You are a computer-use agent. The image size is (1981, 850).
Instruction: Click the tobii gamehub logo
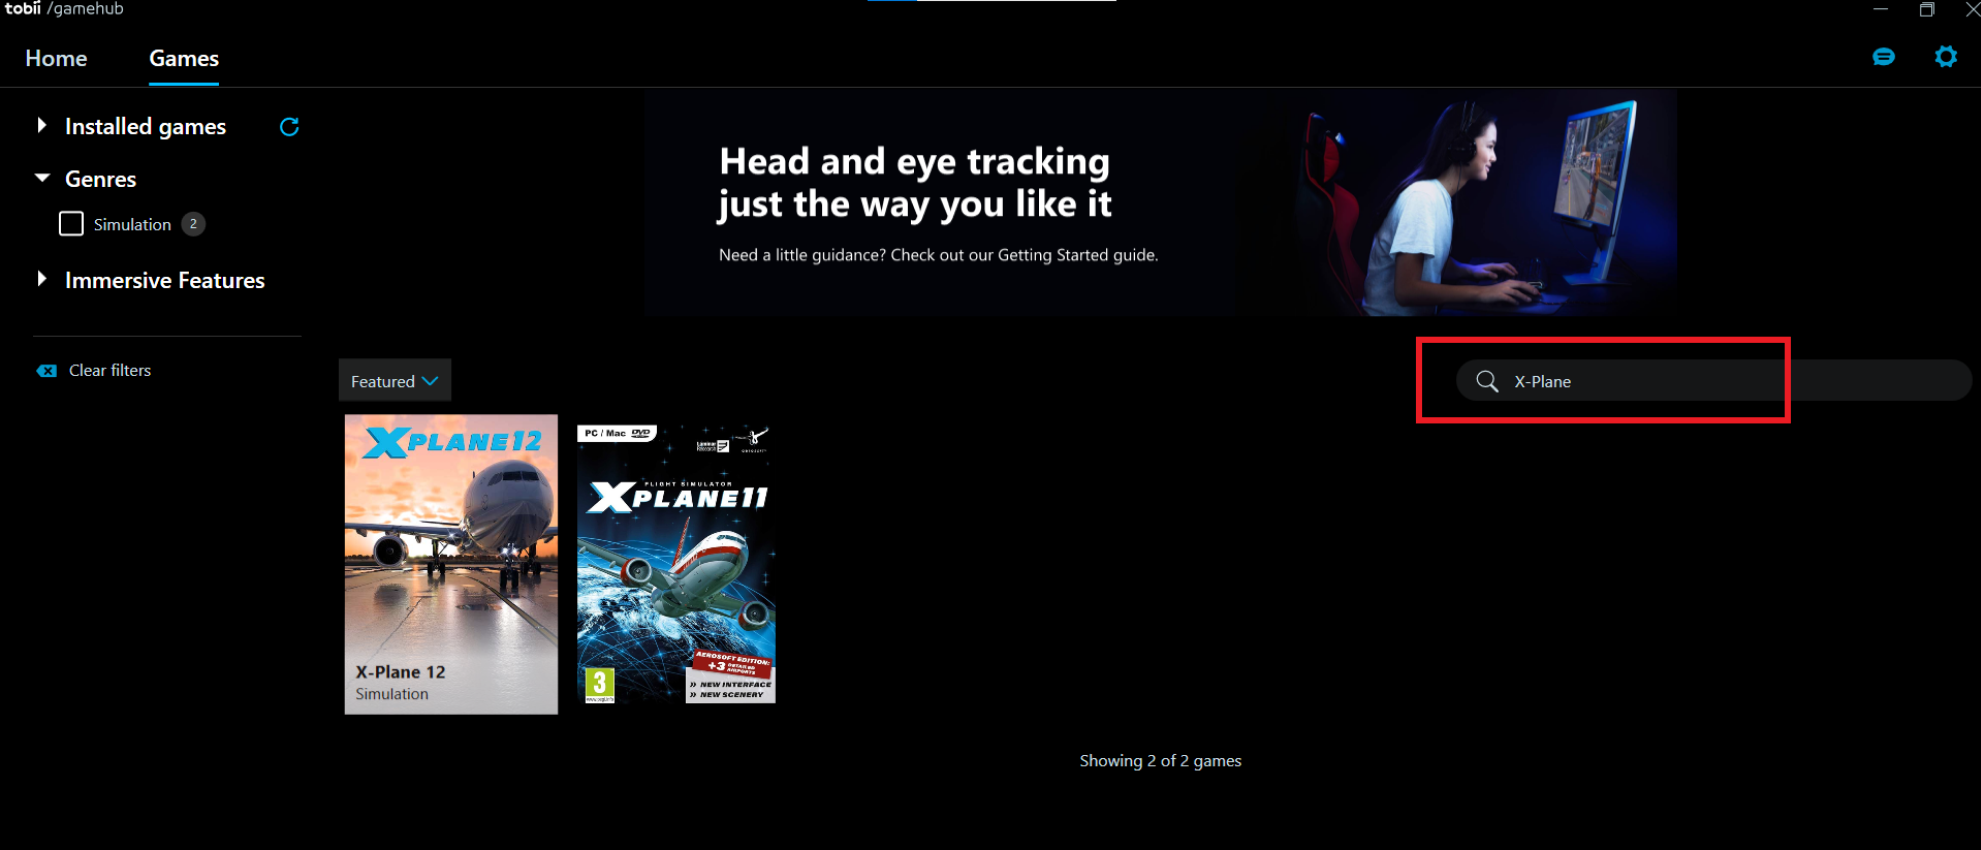pyautogui.click(x=64, y=9)
